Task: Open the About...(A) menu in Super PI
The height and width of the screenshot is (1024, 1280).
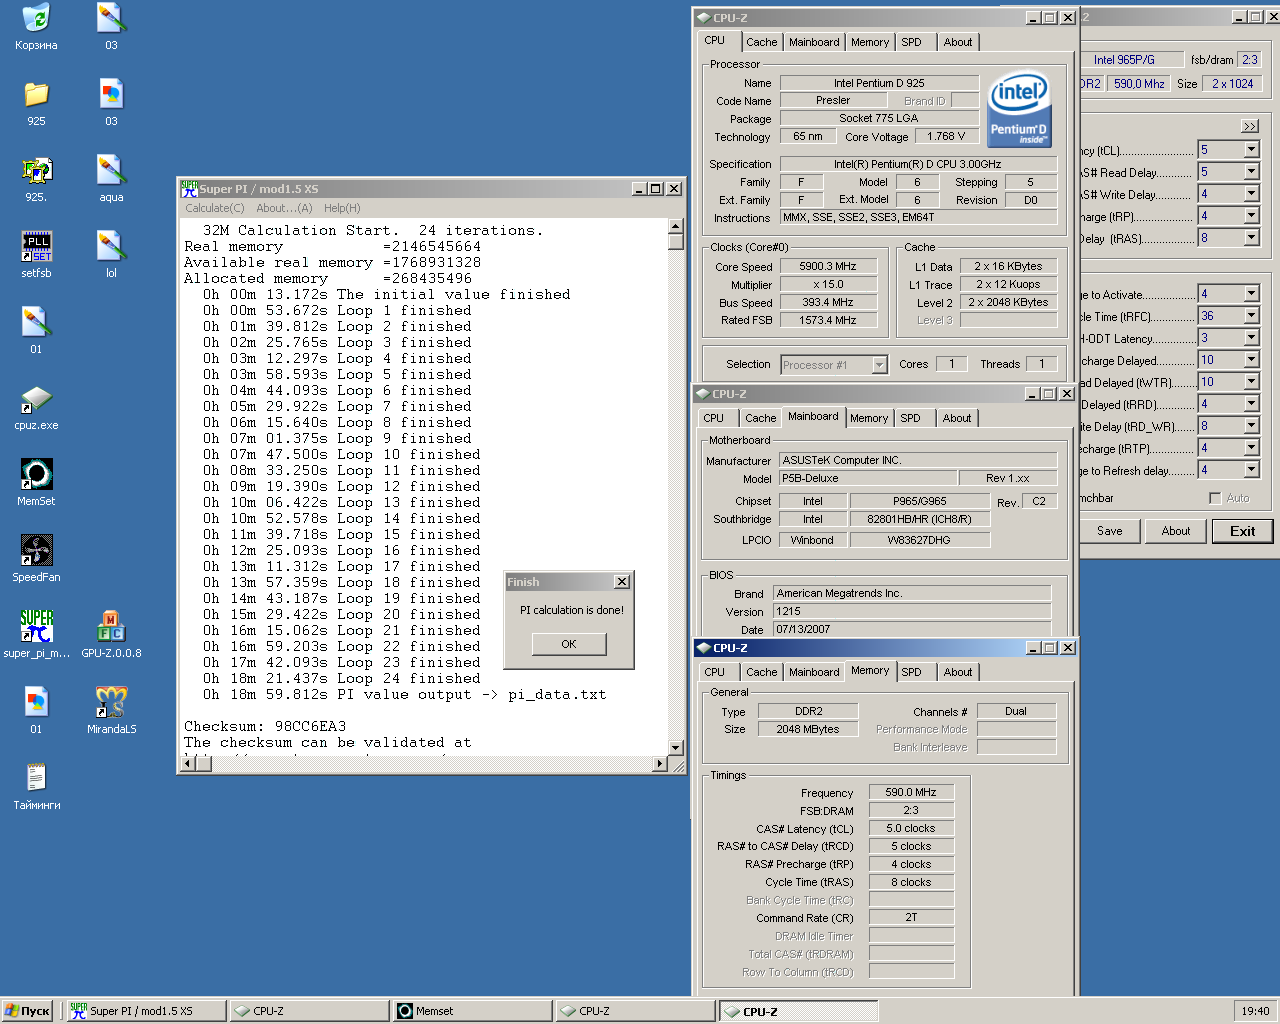Action: pyautogui.click(x=284, y=208)
